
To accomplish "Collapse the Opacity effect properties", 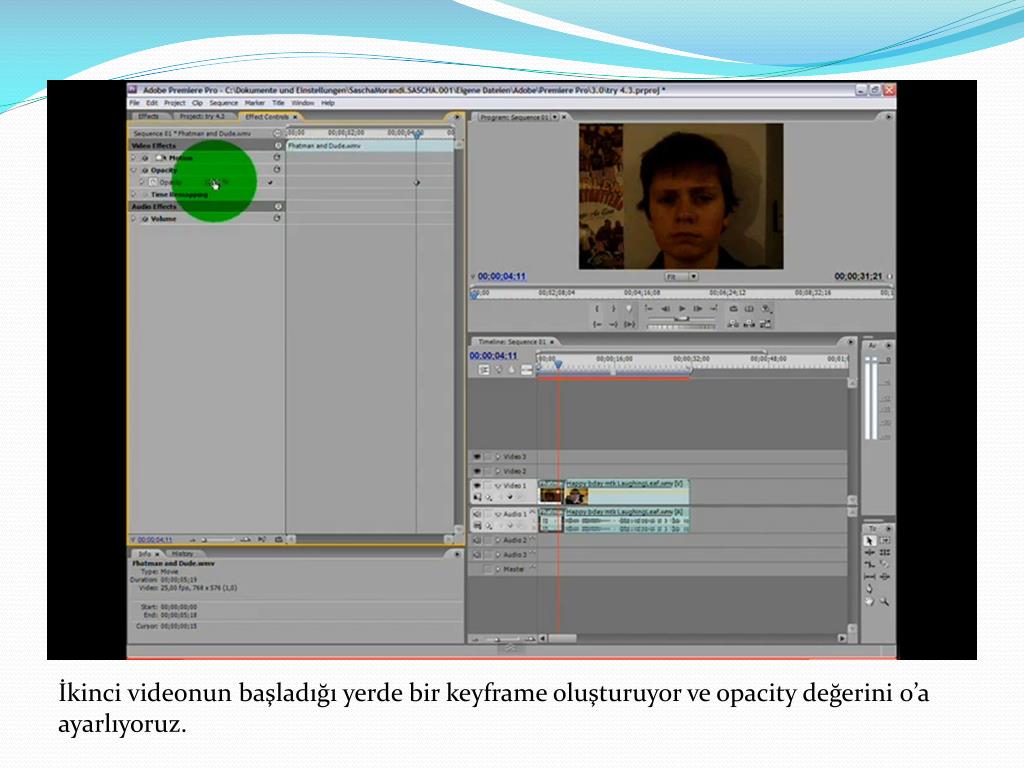I will click(x=134, y=170).
